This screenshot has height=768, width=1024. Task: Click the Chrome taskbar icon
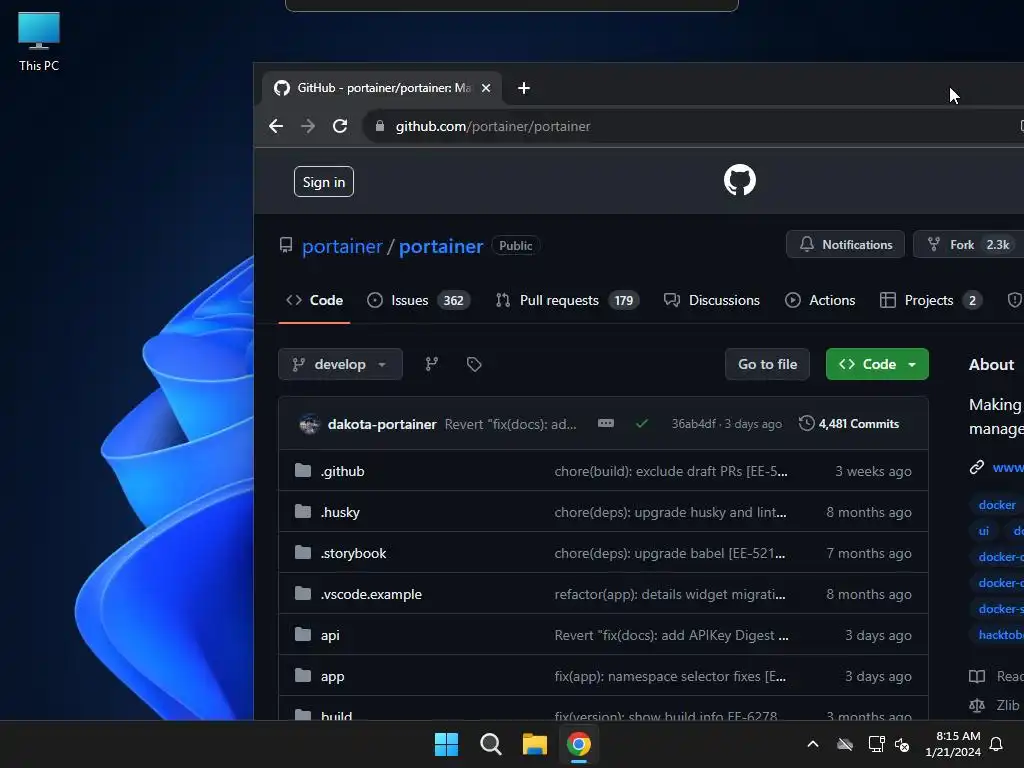tap(579, 744)
